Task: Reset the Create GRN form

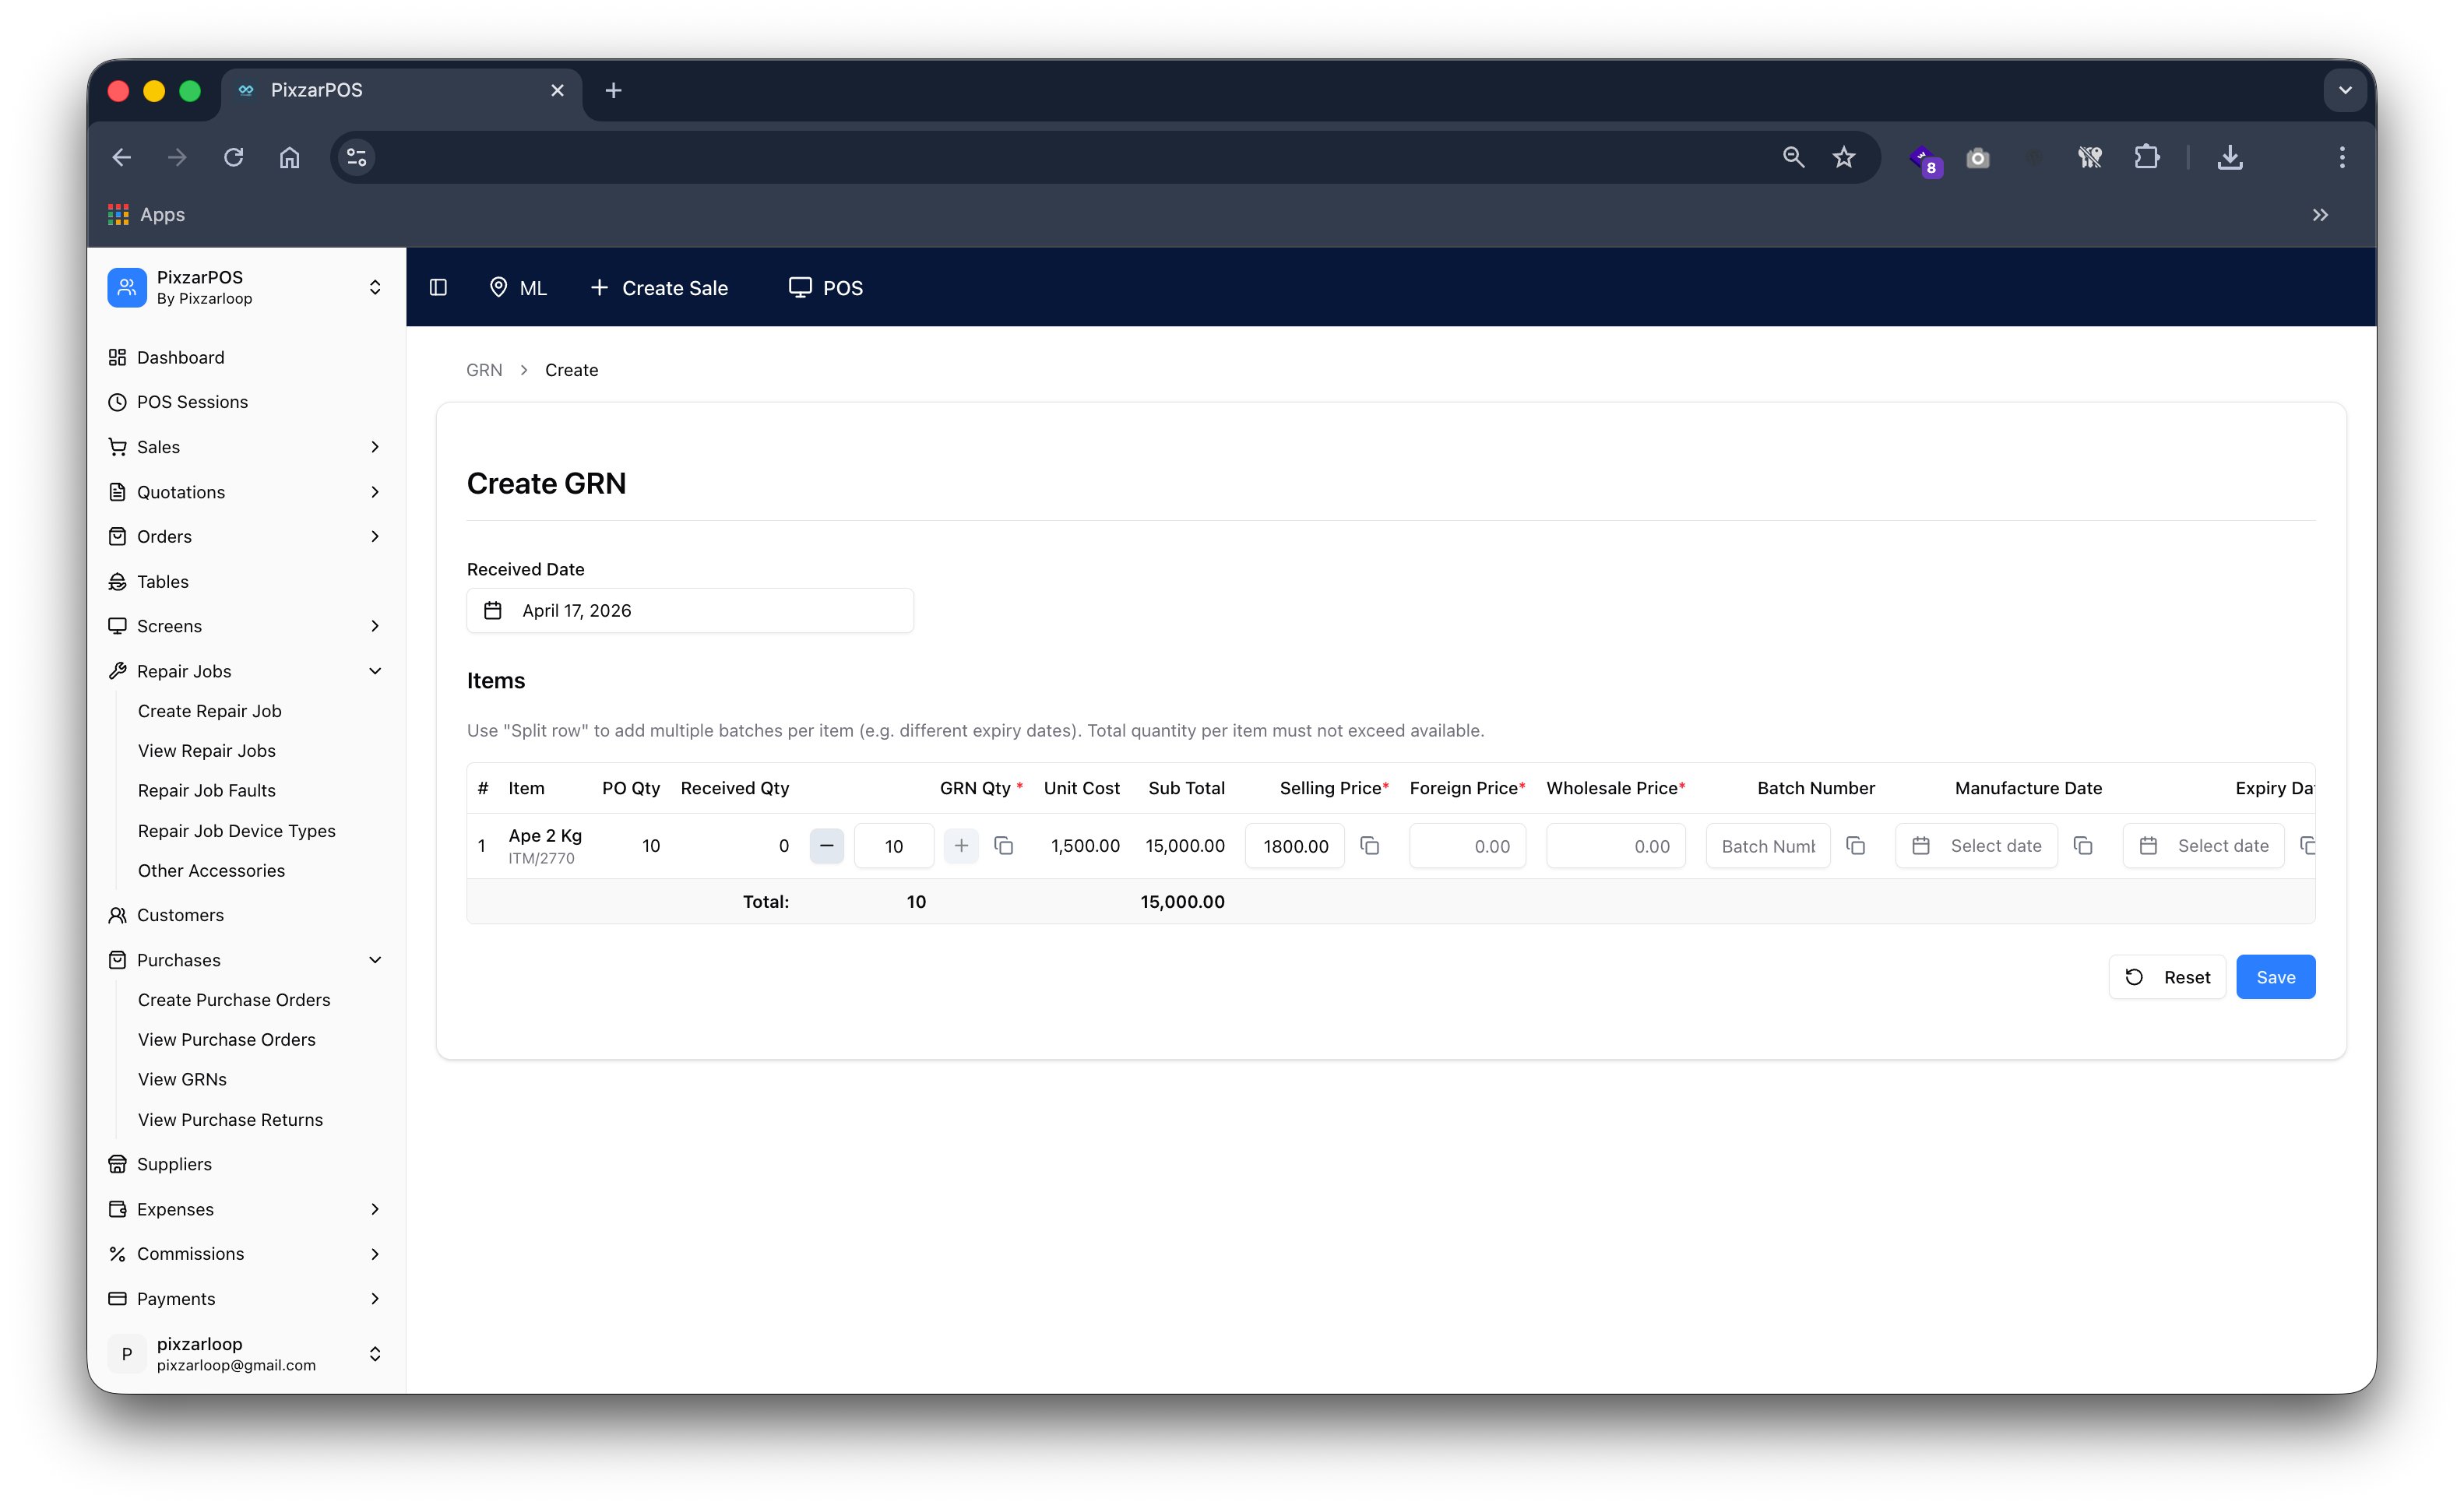Action: pos(2167,977)
